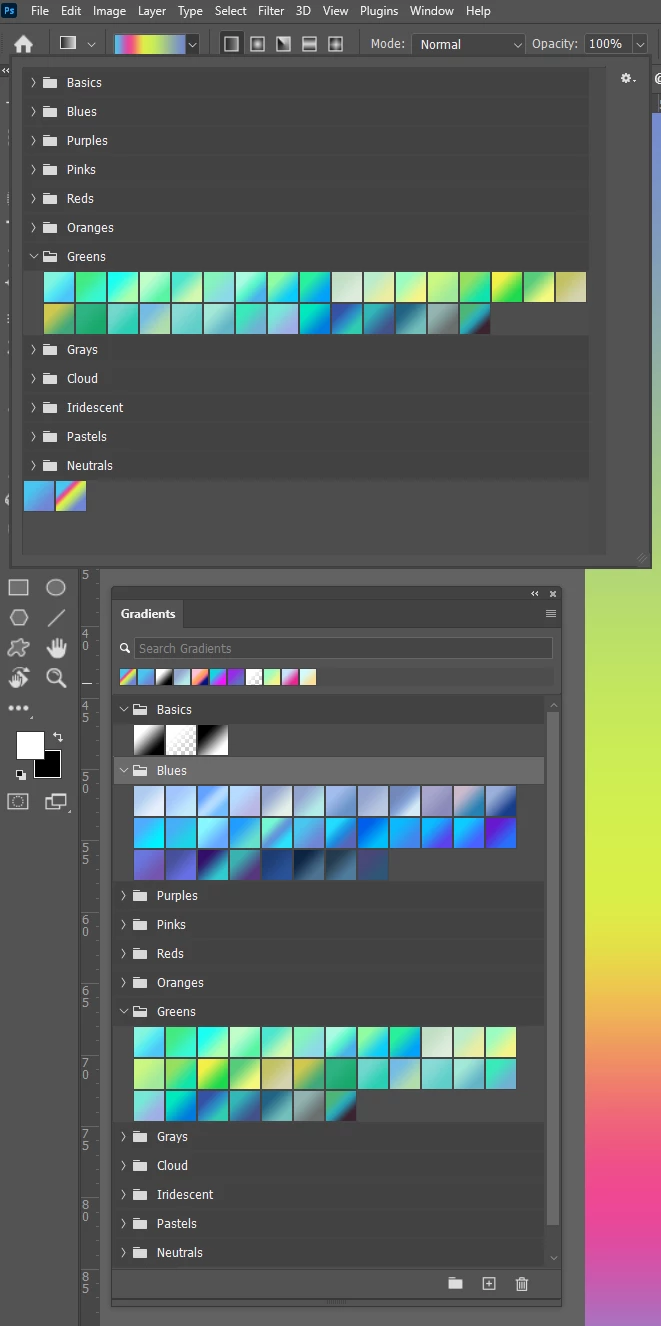Open the gradient tool preset picker
The width and height of the screenshot is (661, 1326).
[x=77, y=44]
